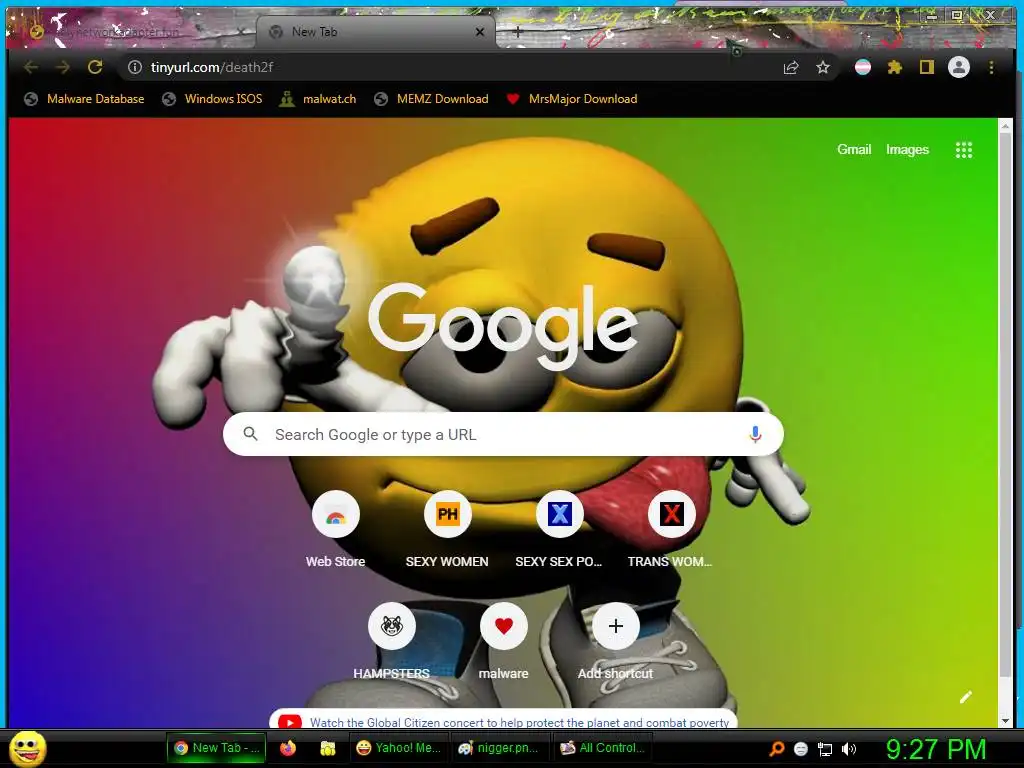Click the round face tray icon
This screenshot has height=768, width=1024.
pyautogui.click(x=801, y=749)
